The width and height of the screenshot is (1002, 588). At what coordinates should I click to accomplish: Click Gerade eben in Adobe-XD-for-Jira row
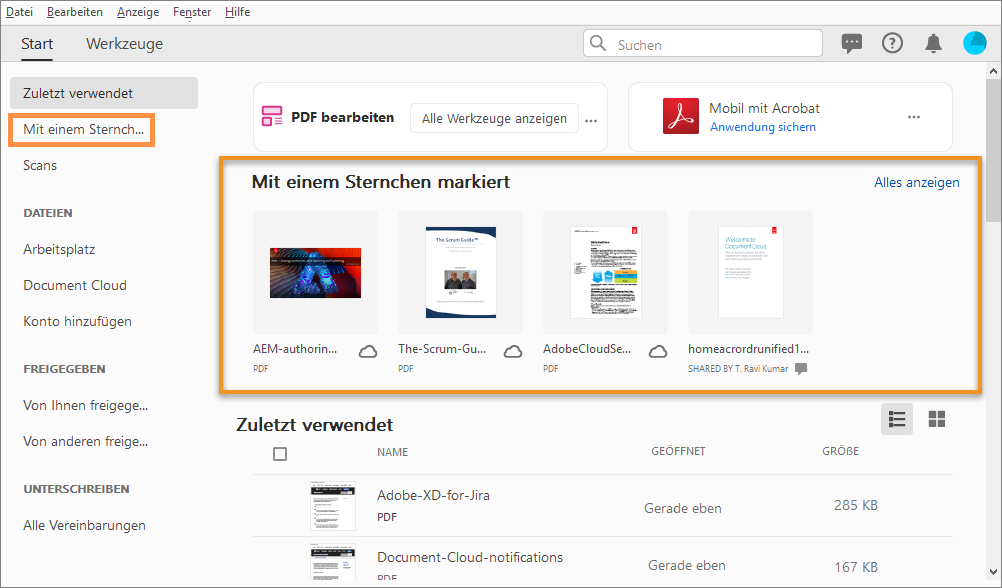pyautogui.click(x=682, y=508)
